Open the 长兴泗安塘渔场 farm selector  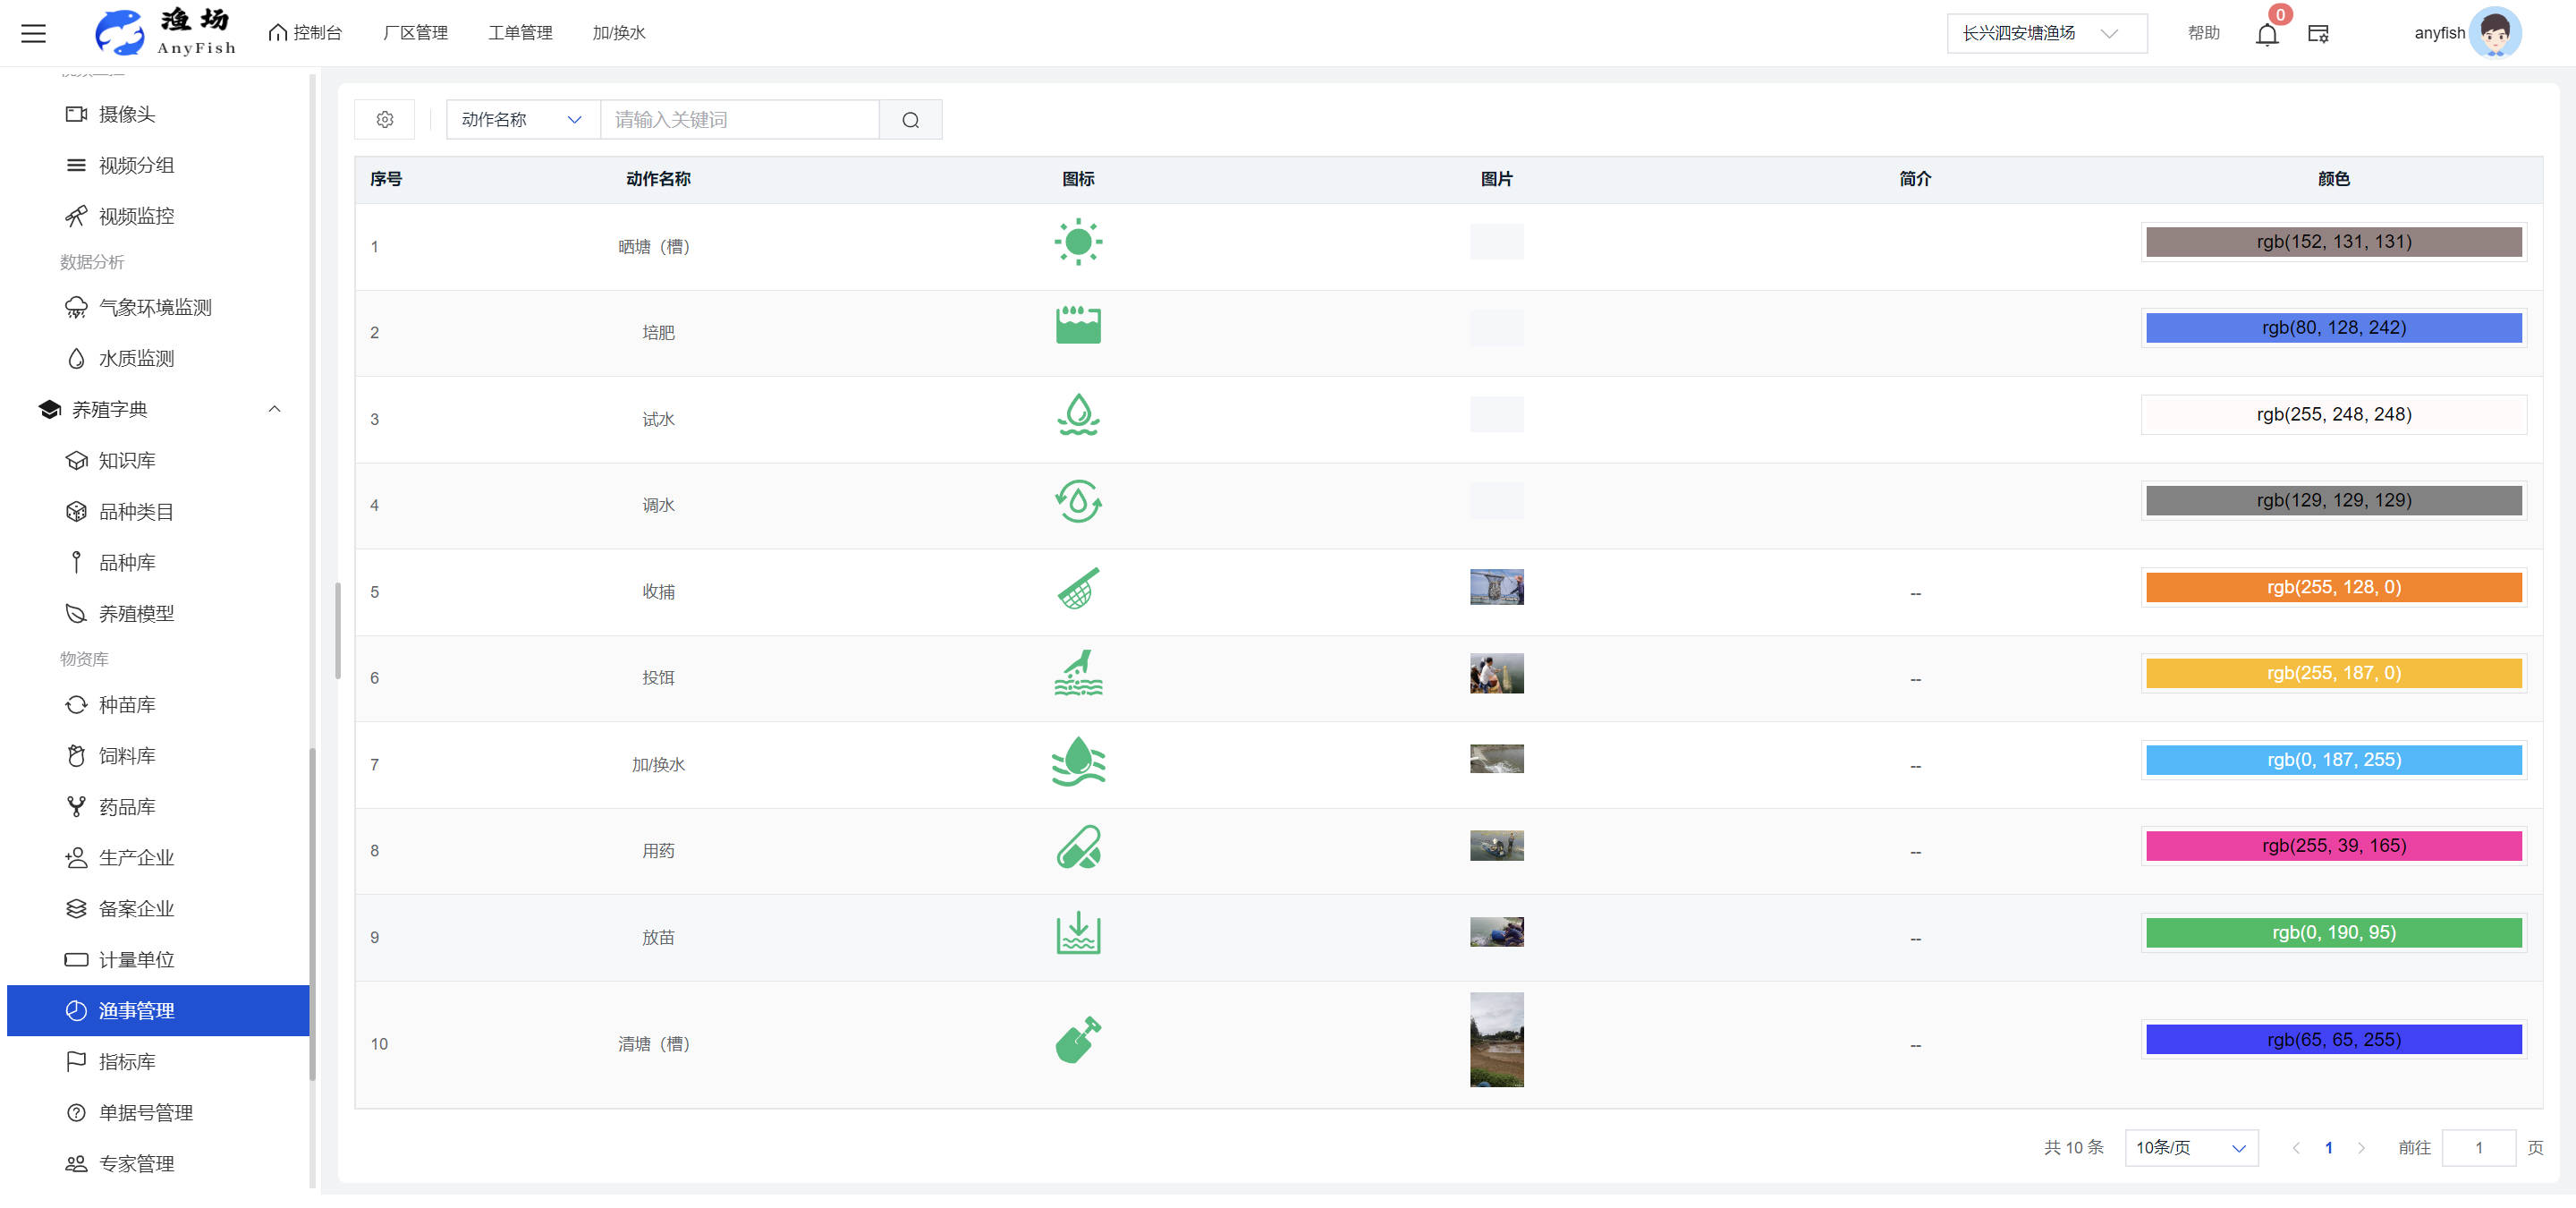coord(2045,33)
